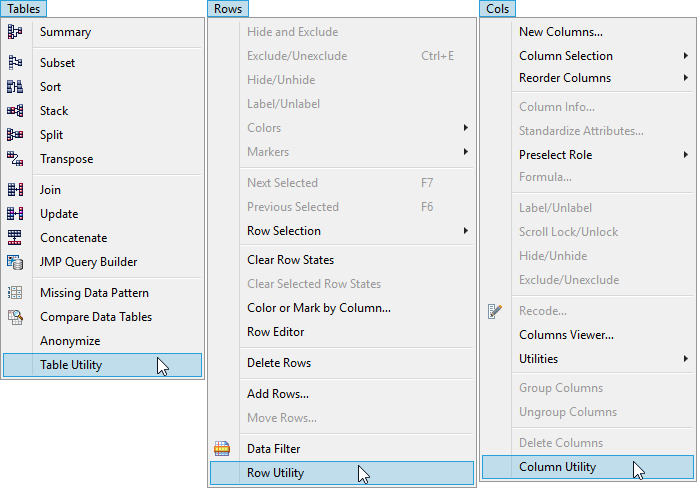Viewport: 697px width, 488px height.
Task: Select the Subset icon in Tables menu
Action: coord(15,63)
